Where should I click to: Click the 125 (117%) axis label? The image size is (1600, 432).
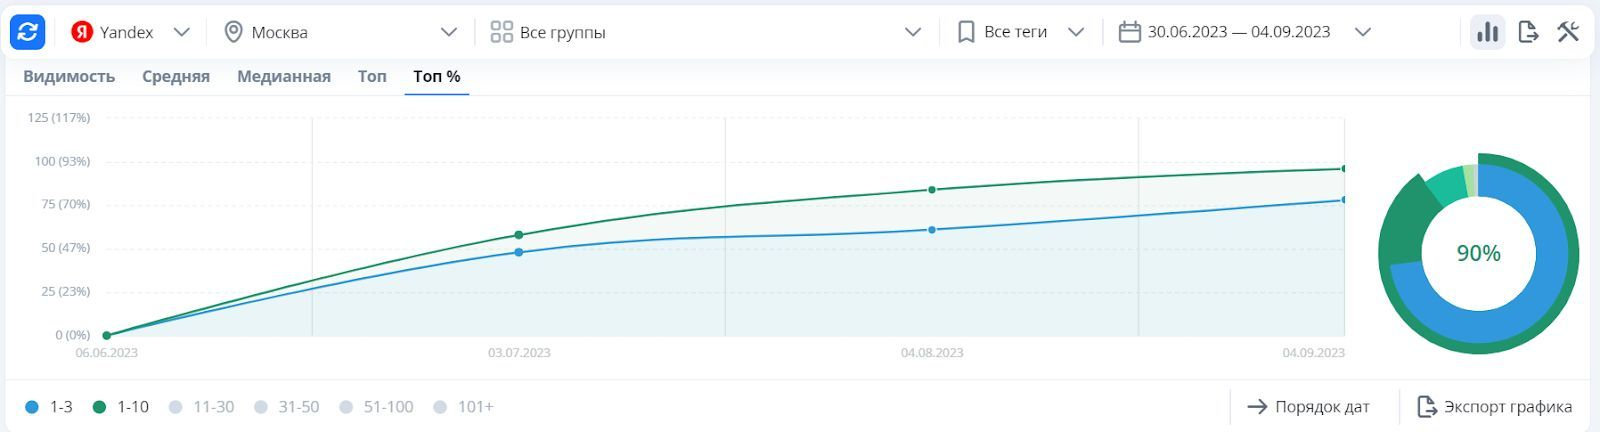click(x=59, y=118)
